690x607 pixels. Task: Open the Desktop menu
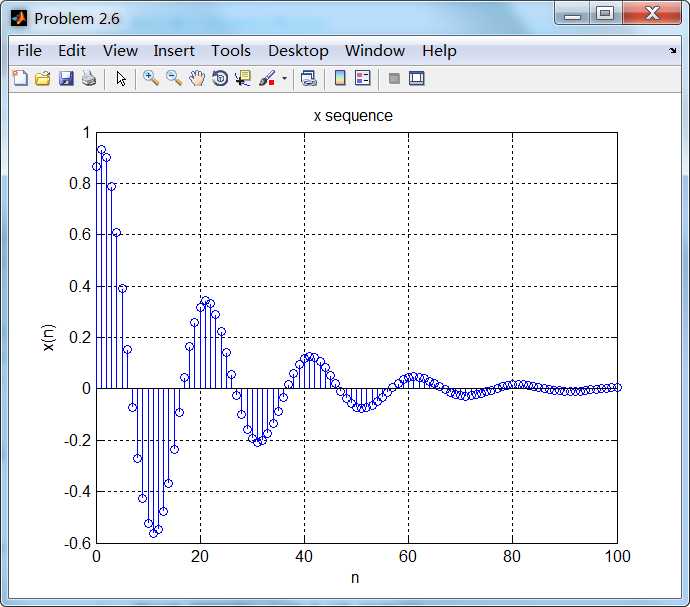(x=298, y=51)
